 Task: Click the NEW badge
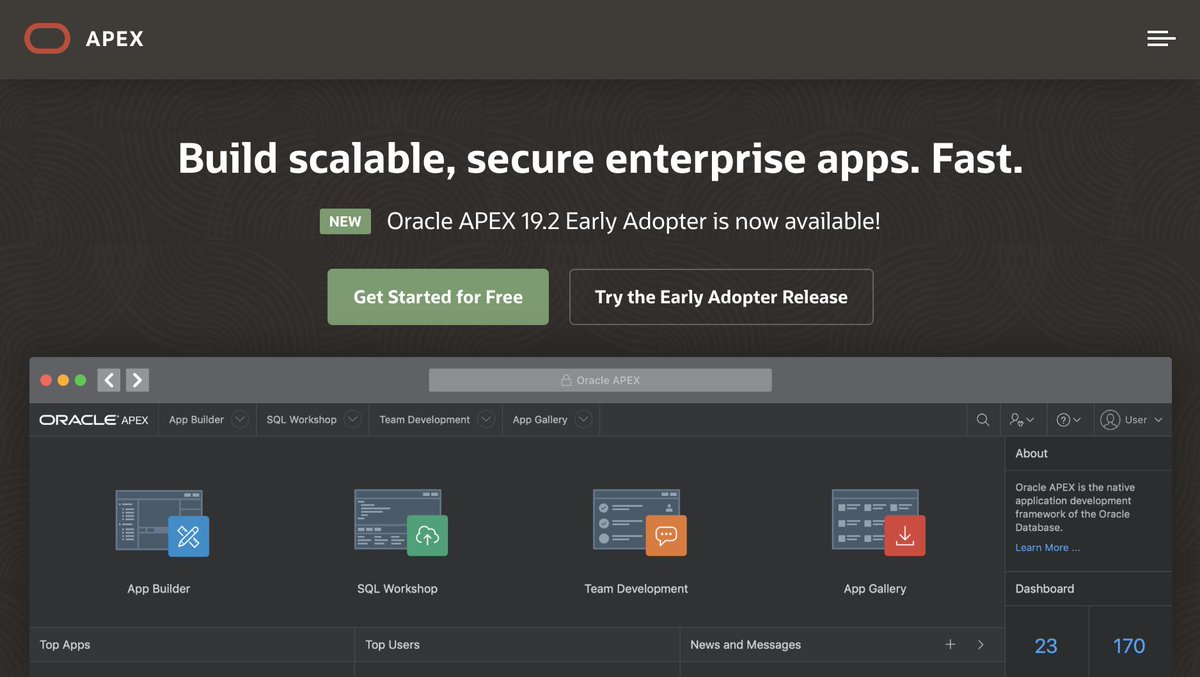click(x=345, y=221)
